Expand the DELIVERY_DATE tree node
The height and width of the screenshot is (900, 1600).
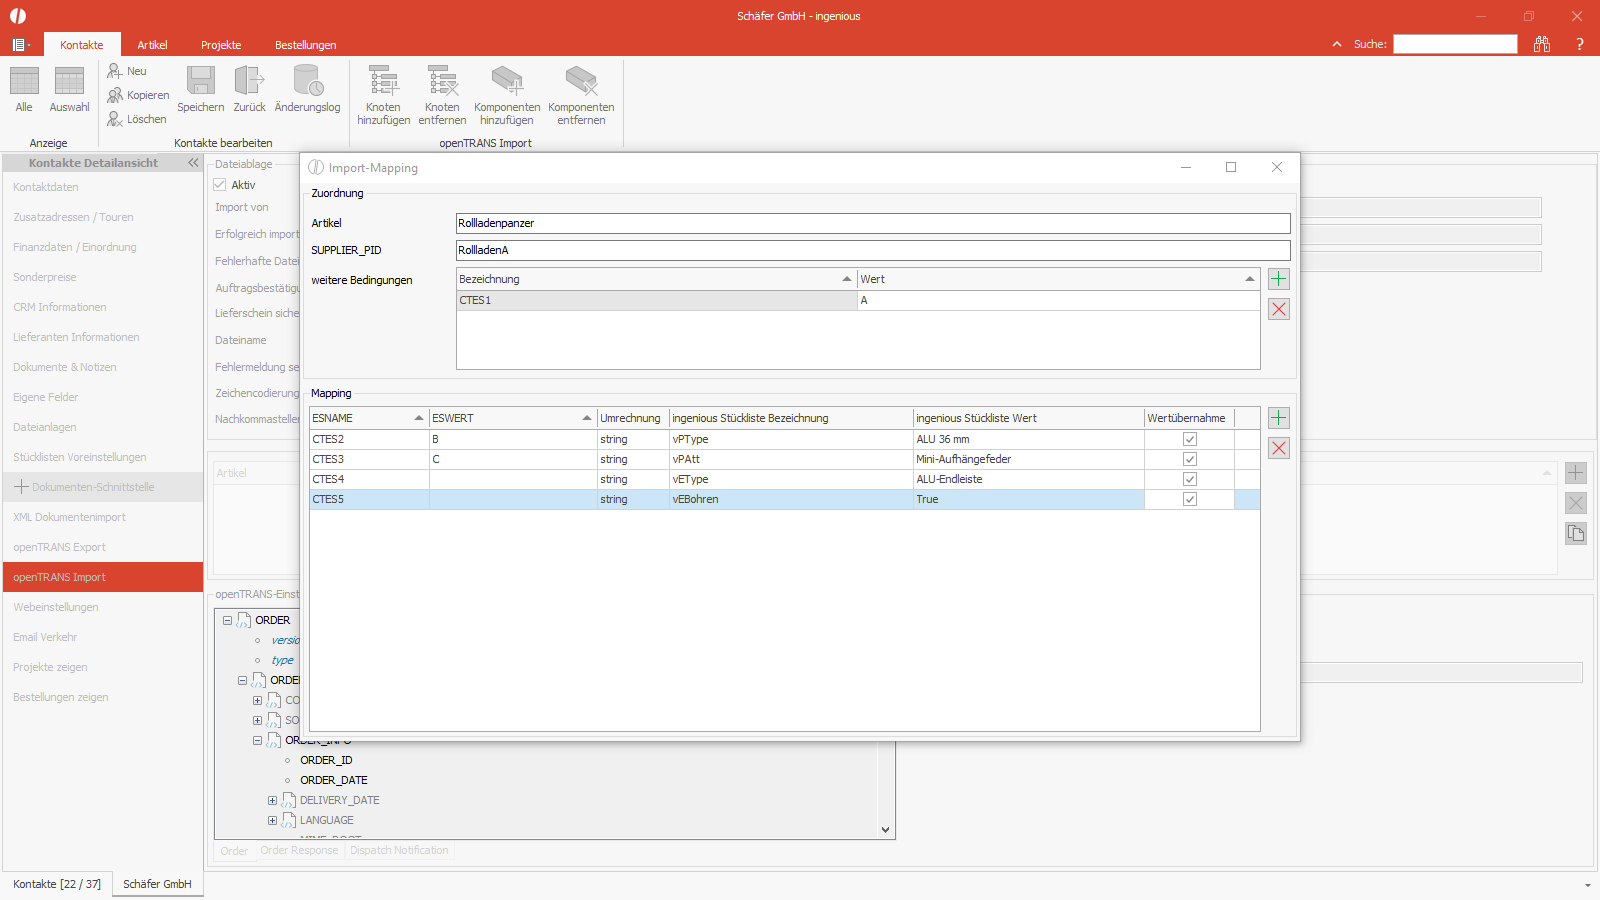click(272, 800)
